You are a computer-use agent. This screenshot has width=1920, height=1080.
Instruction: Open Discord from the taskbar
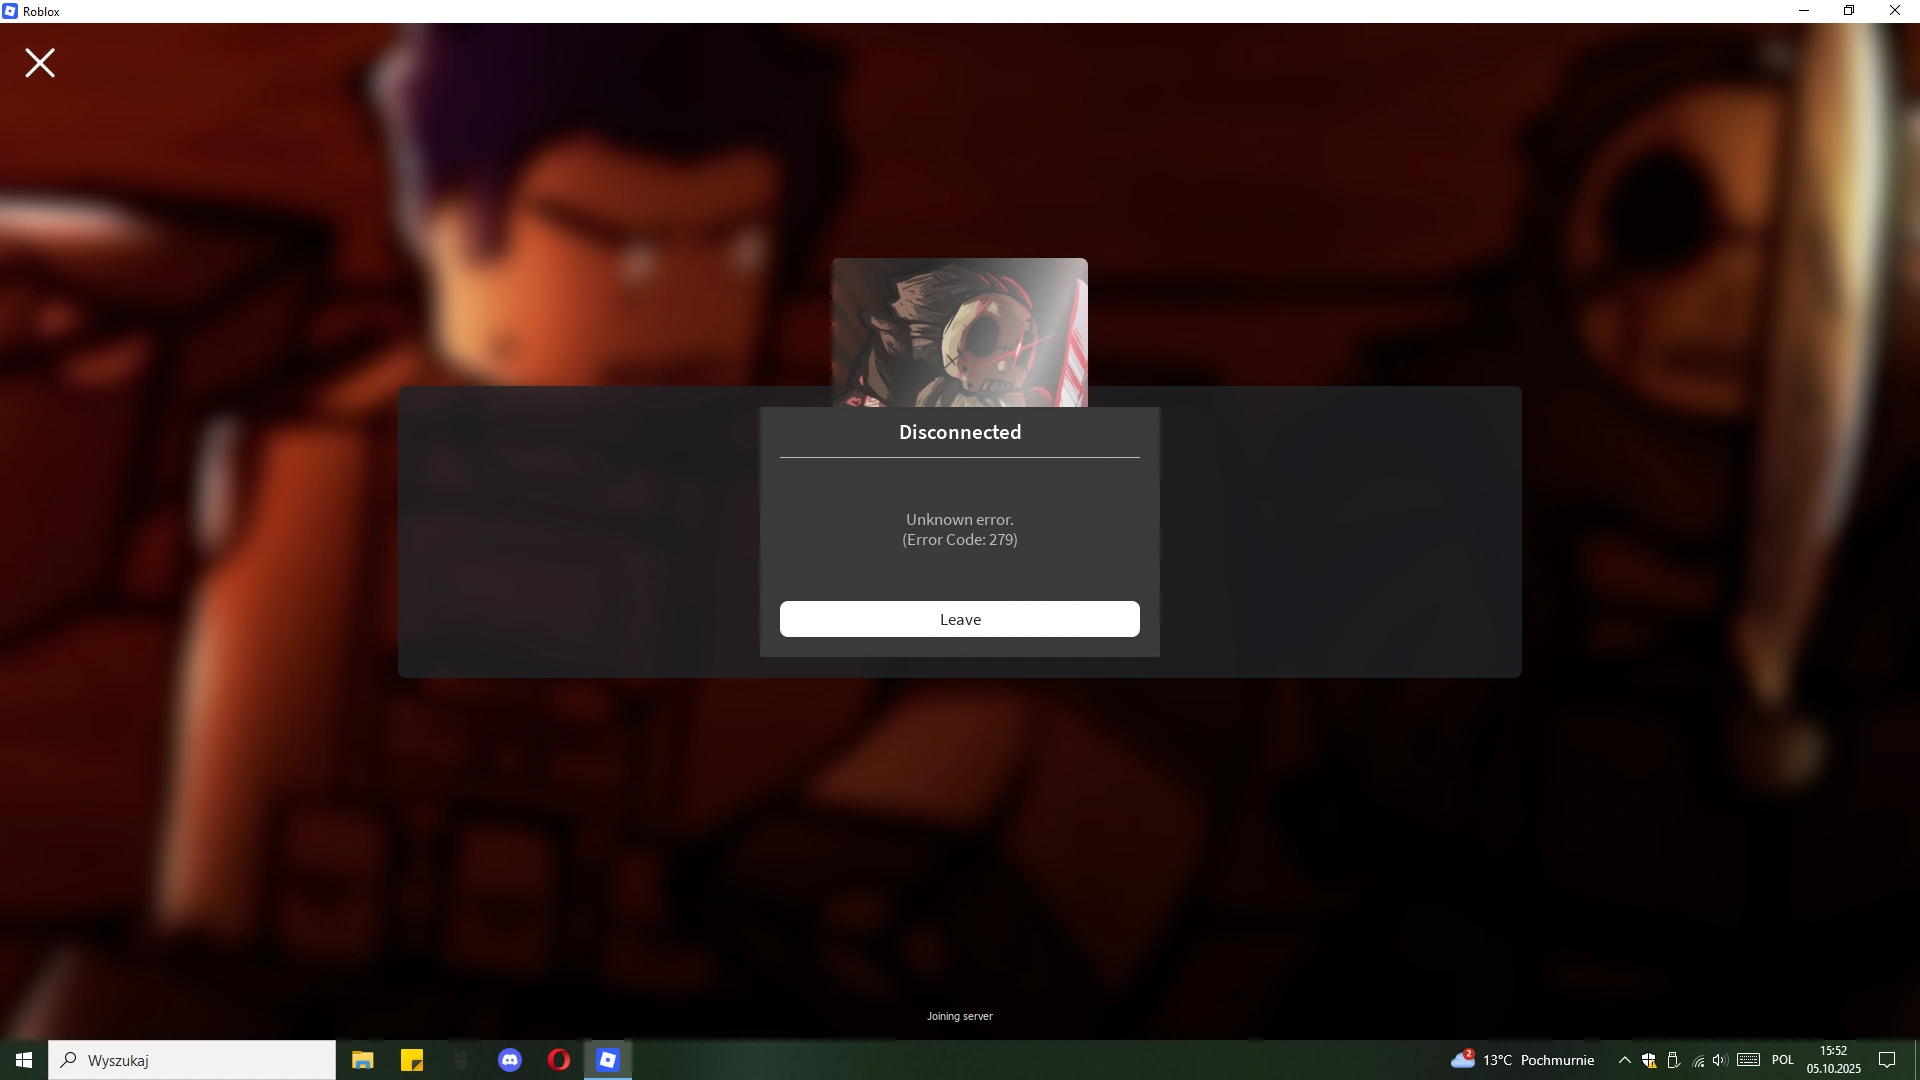pos(510,1060)
